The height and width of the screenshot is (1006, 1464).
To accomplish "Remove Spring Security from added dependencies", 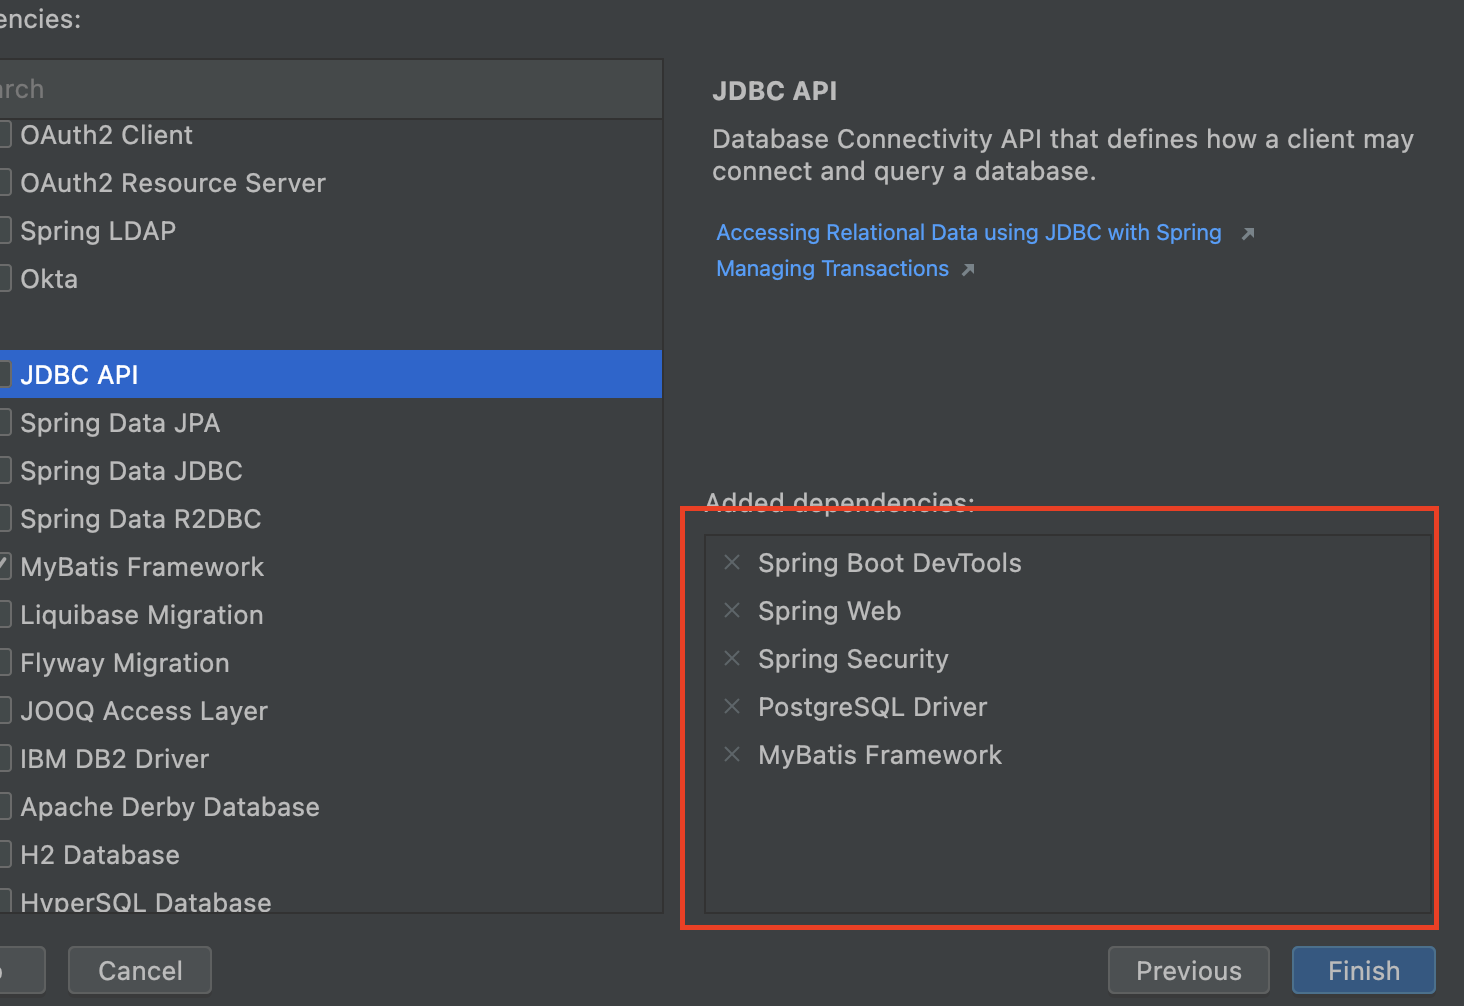I will pyautogui.click(x=732, y=659).
